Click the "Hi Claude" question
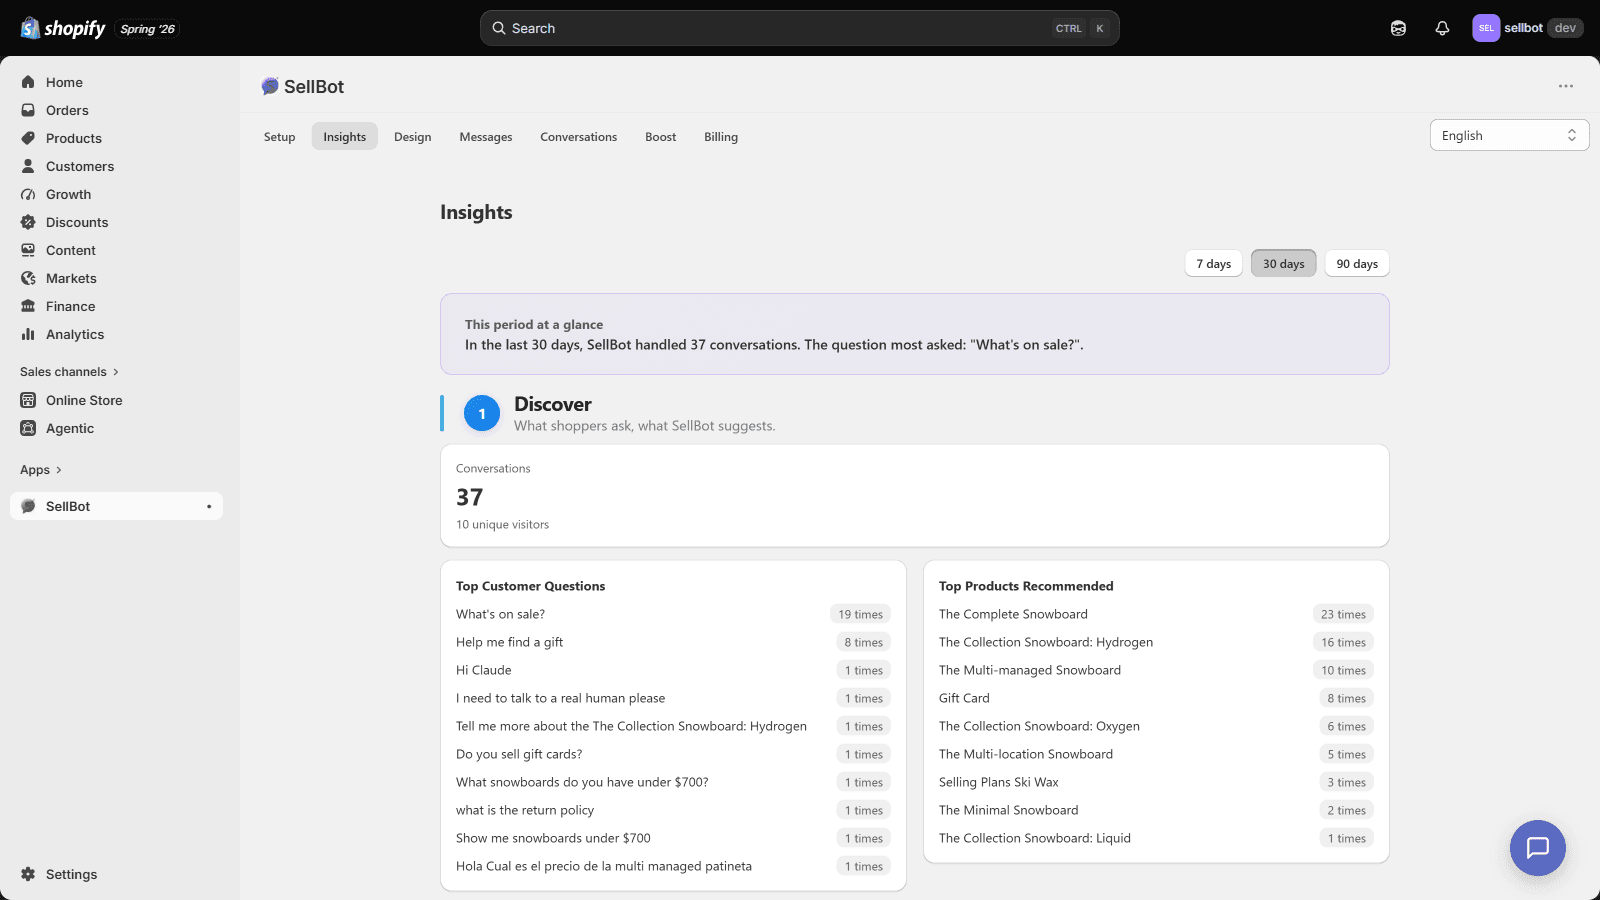 [484, 670]
